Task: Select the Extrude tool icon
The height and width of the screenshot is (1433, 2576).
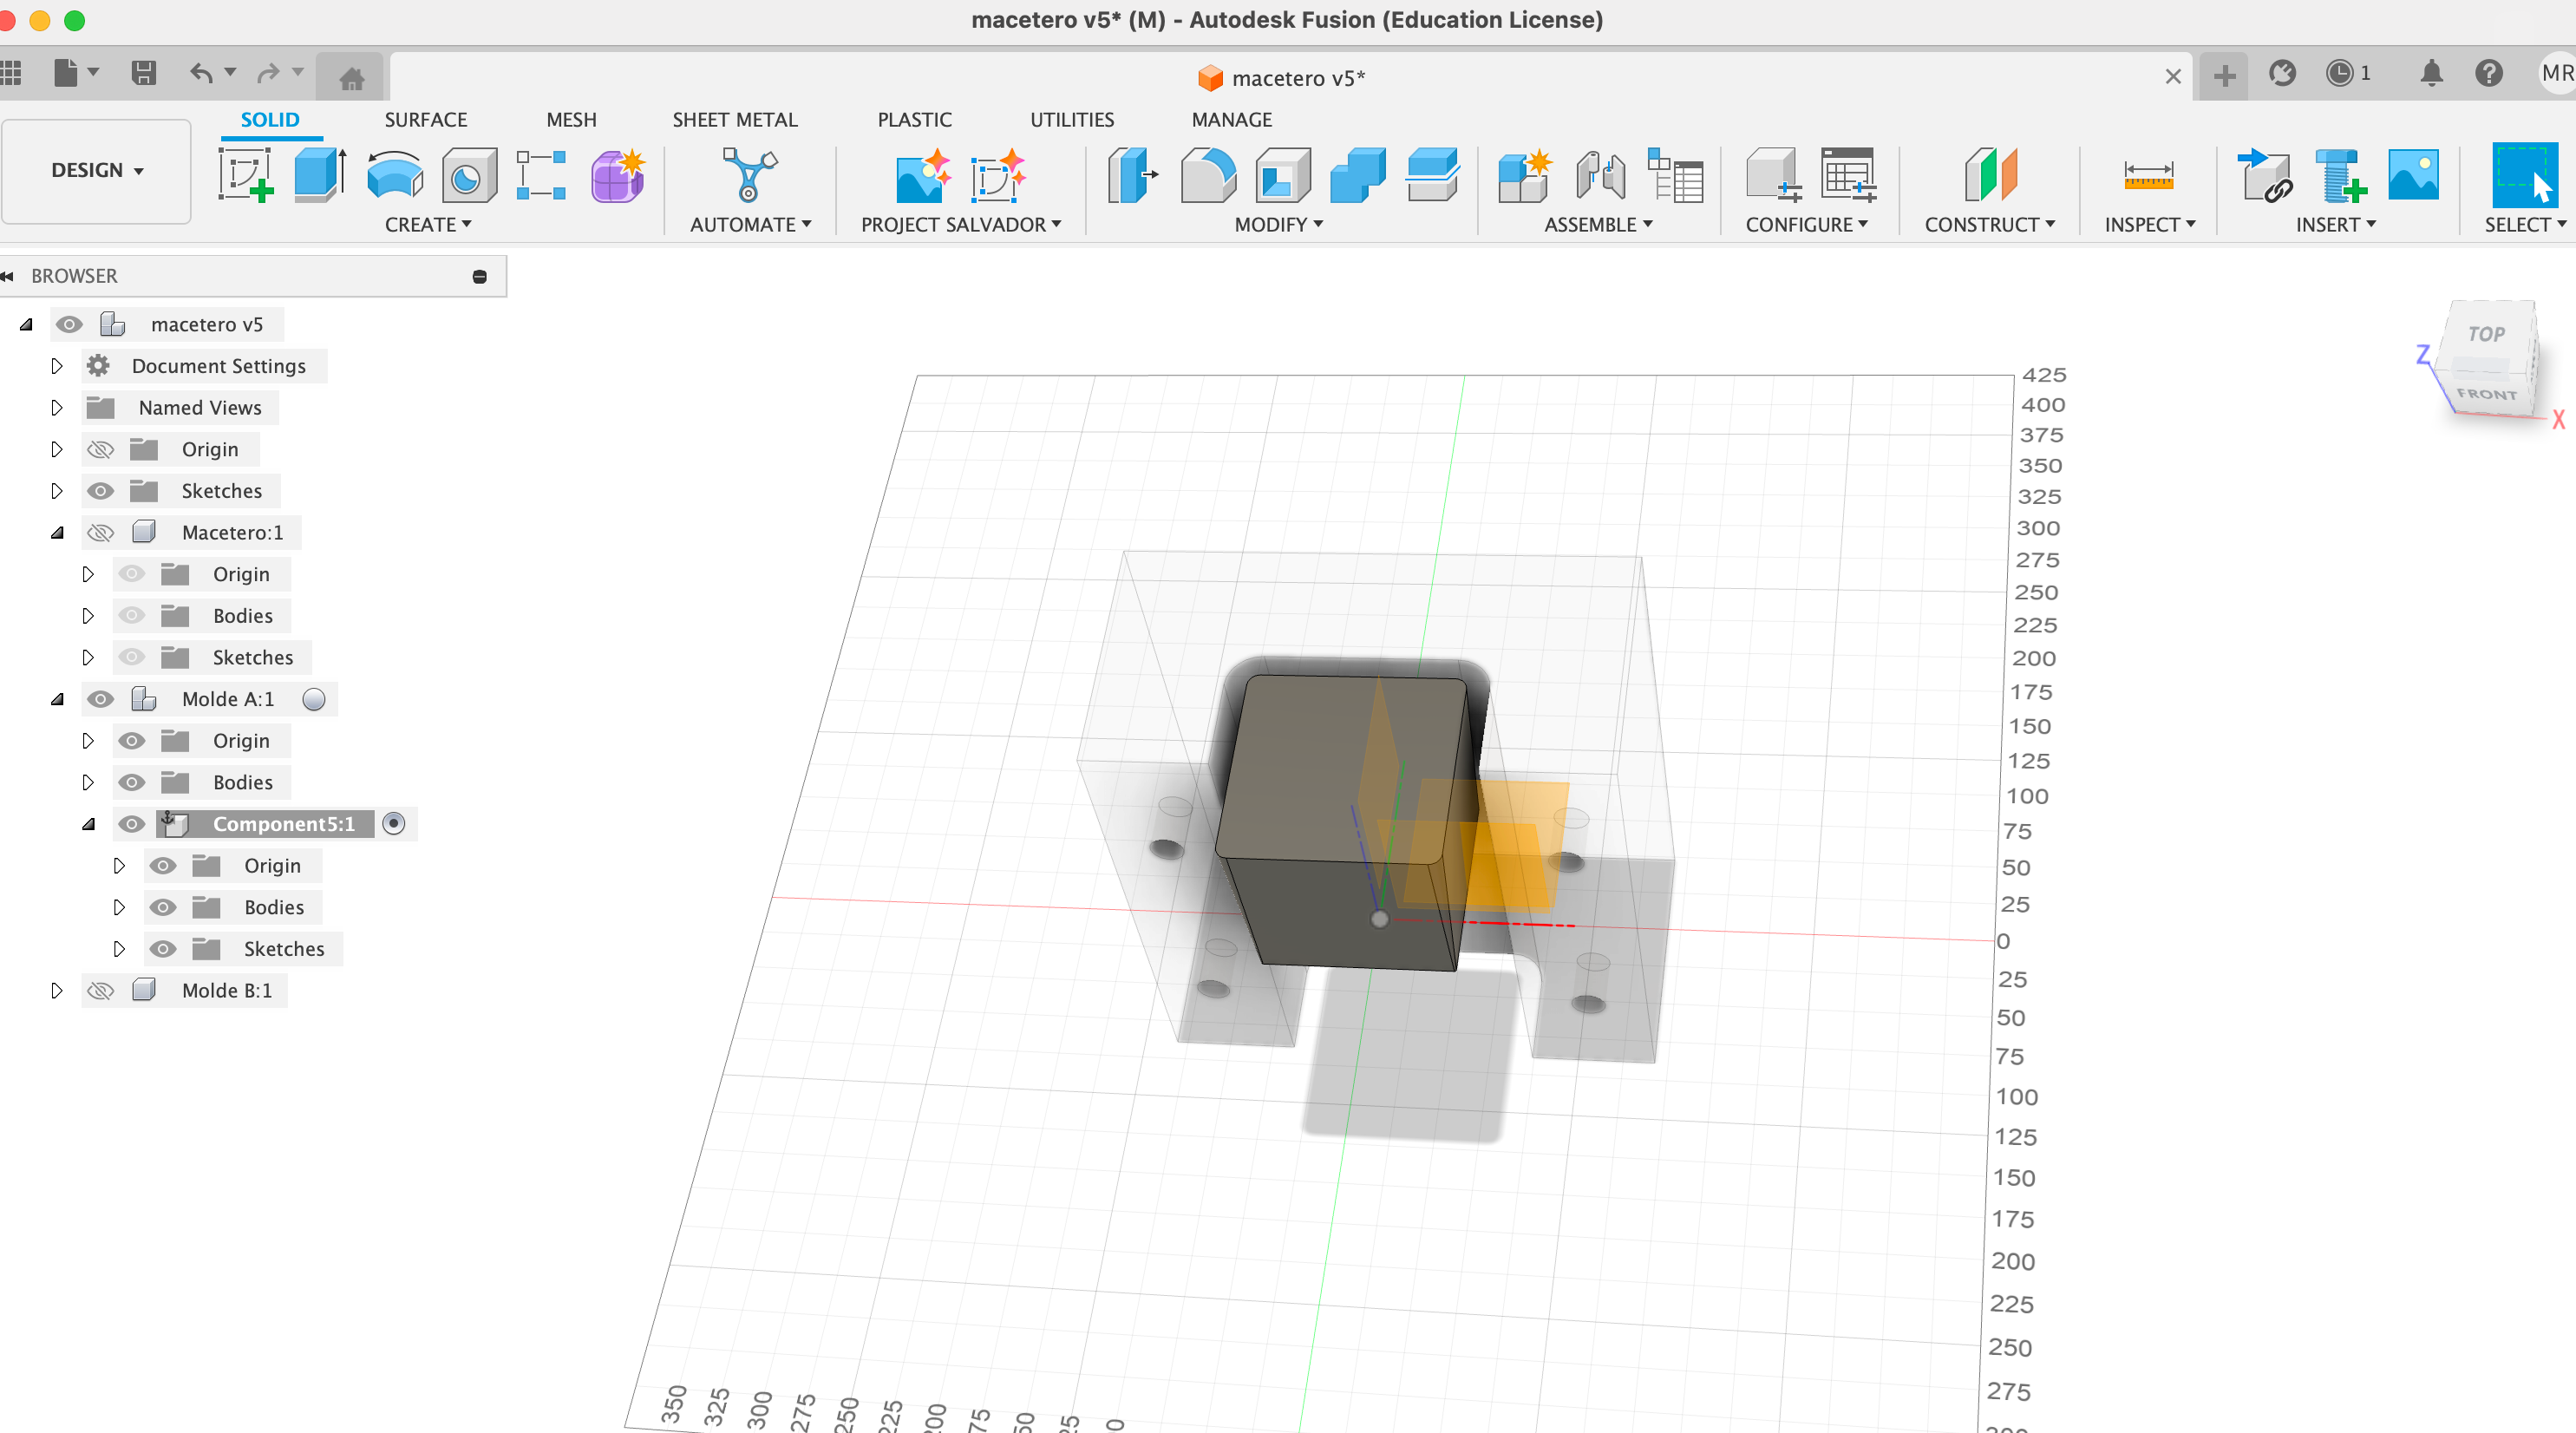Action: [320, 175]
